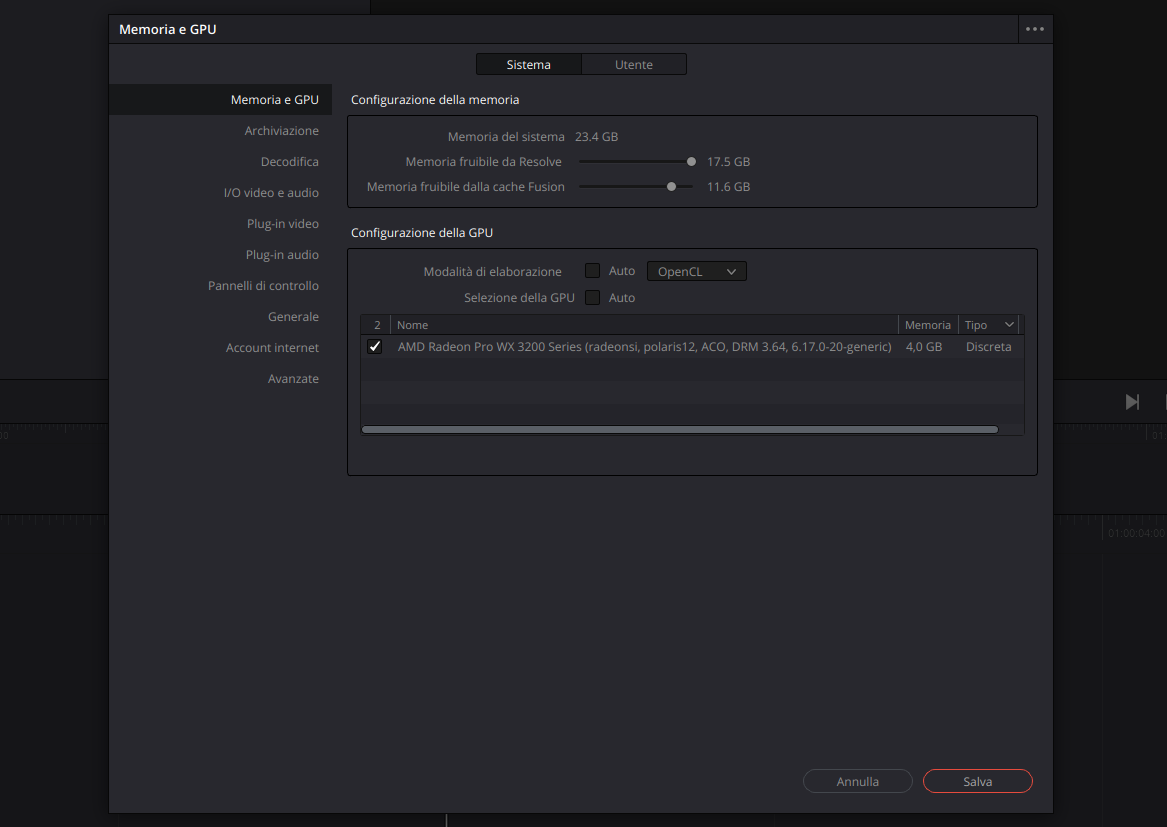Click the Discreta type cell
The width and height of the screenshot is (1167, 827).
(988, 346)
